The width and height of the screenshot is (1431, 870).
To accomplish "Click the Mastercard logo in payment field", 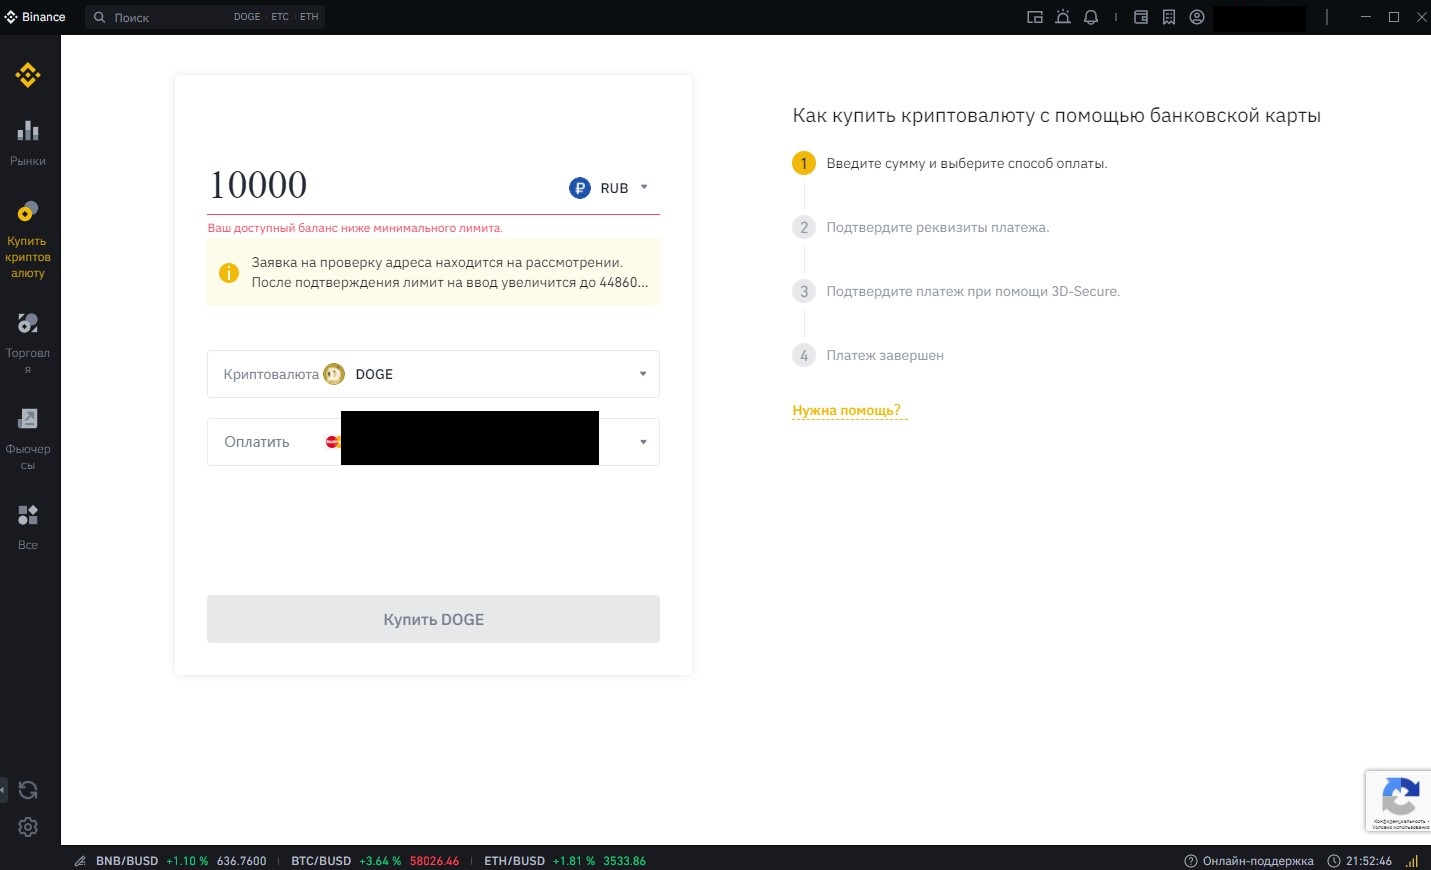I will click(x=333, y=442).
